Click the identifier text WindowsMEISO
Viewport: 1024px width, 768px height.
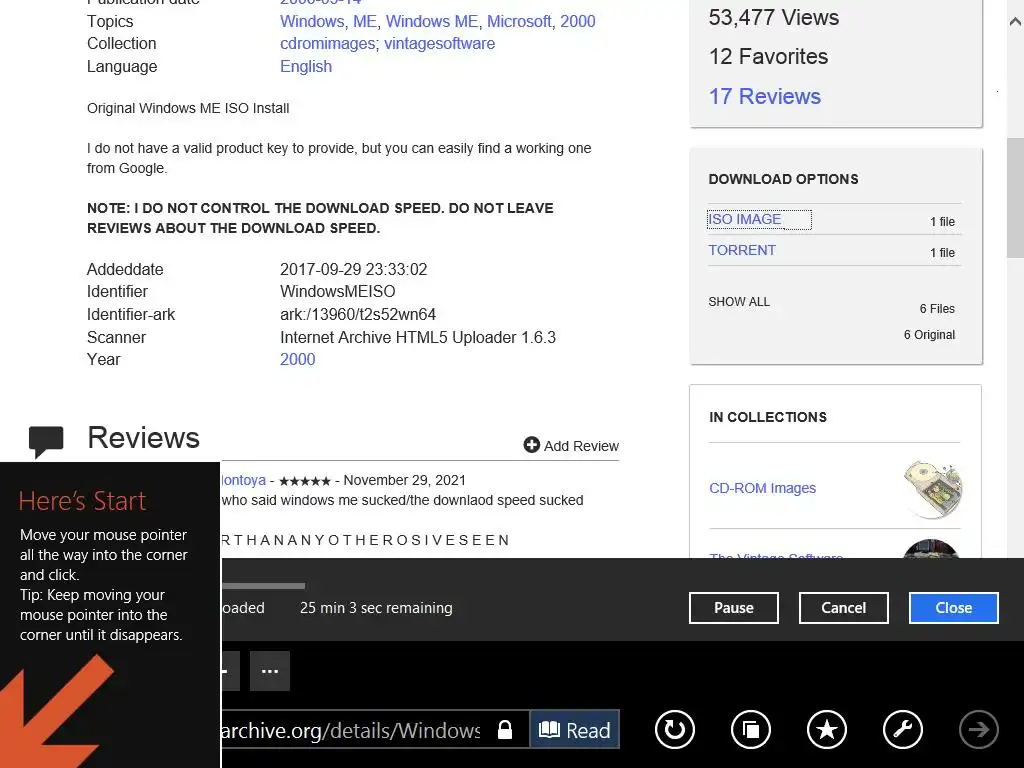click(338, 292)
